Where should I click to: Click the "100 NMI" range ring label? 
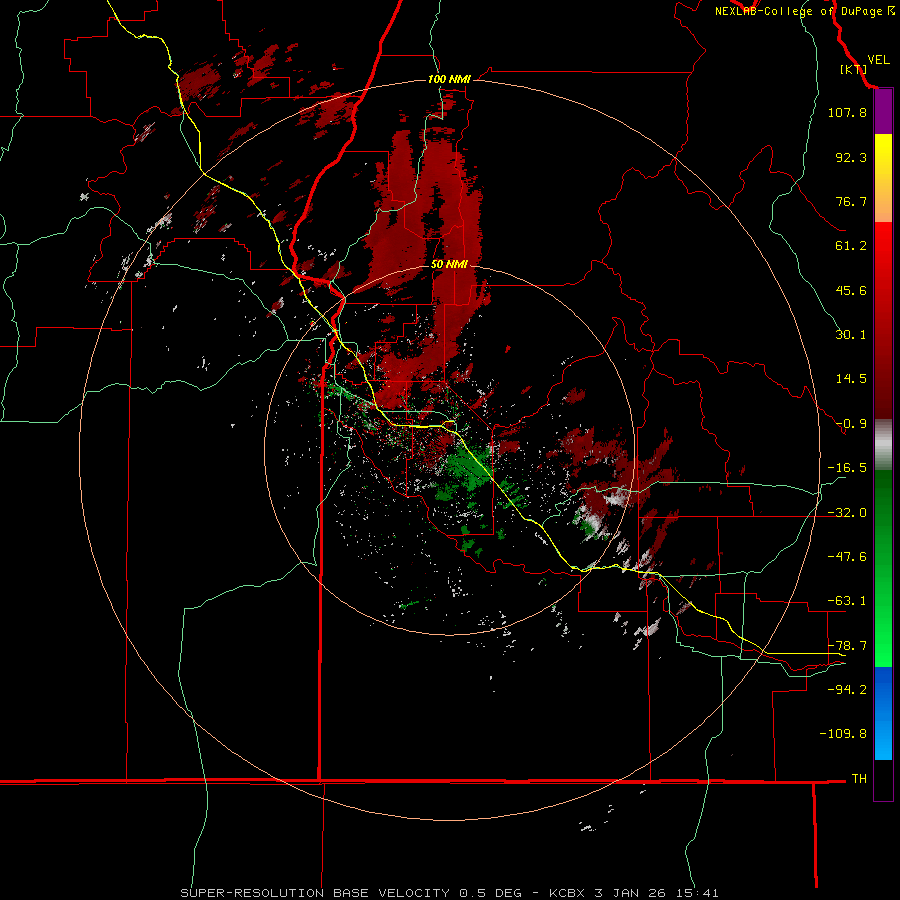pos(449,79)
